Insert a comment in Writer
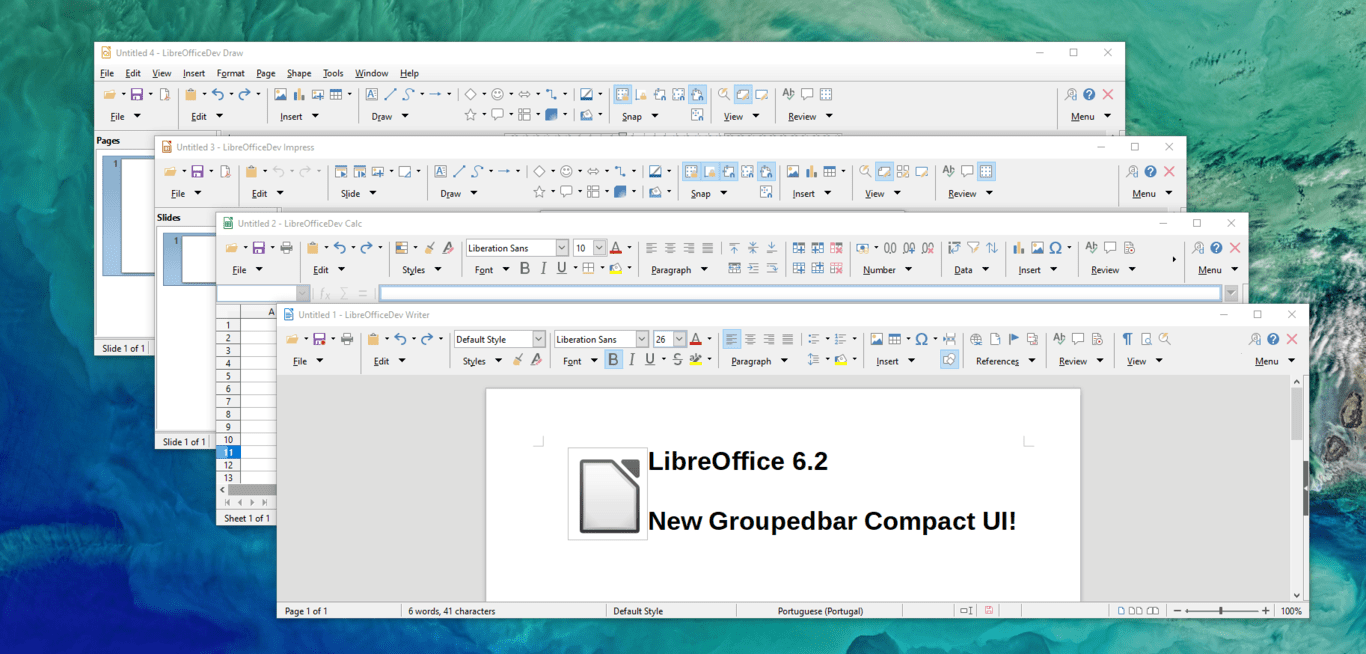The image size is (1366, 654). tap(1077, 339)
